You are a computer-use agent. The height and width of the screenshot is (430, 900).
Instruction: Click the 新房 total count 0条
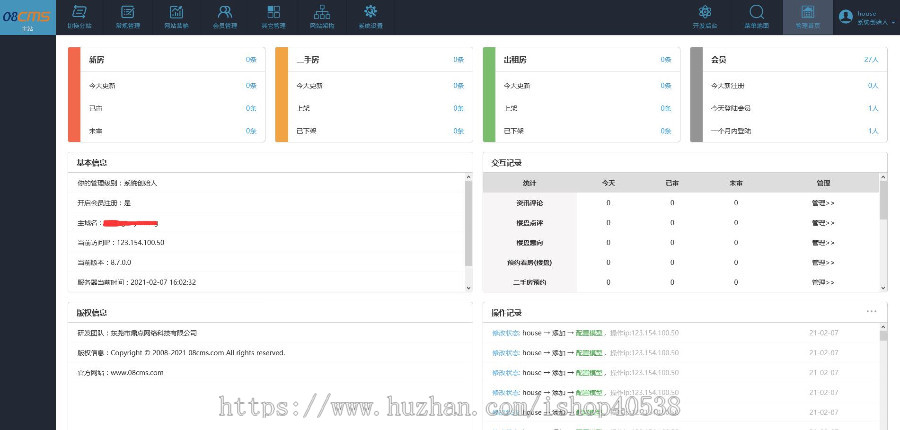click(x=251, y=60)
